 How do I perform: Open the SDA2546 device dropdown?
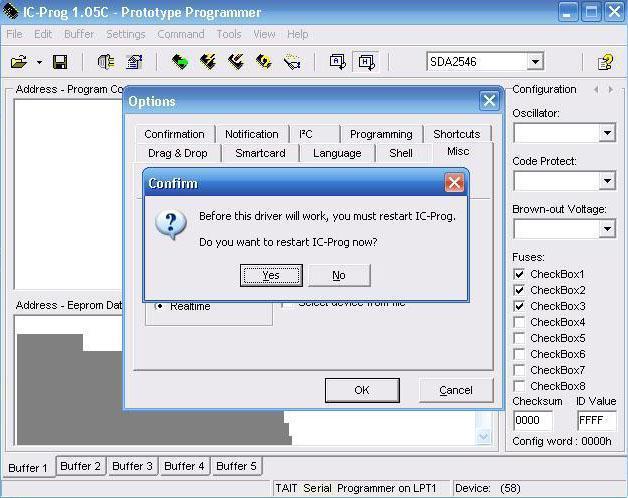[x=535, y=62]
